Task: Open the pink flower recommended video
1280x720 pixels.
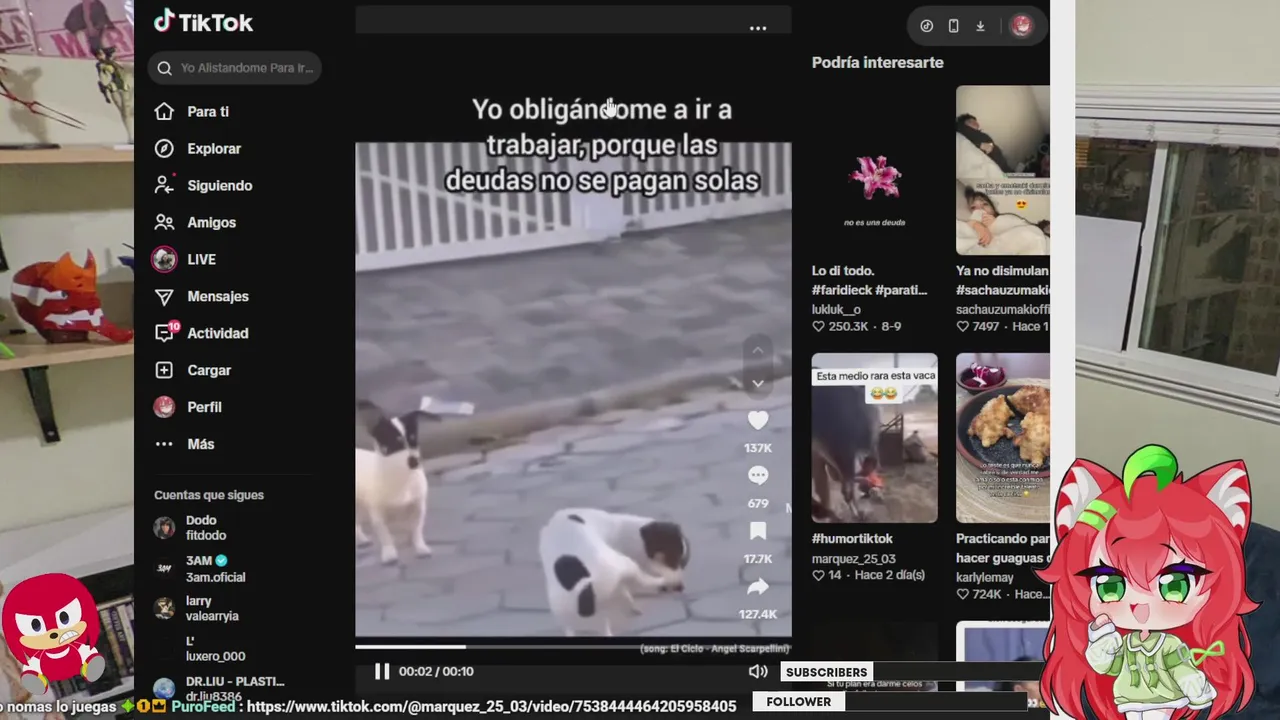Action: tap(875, 170)
